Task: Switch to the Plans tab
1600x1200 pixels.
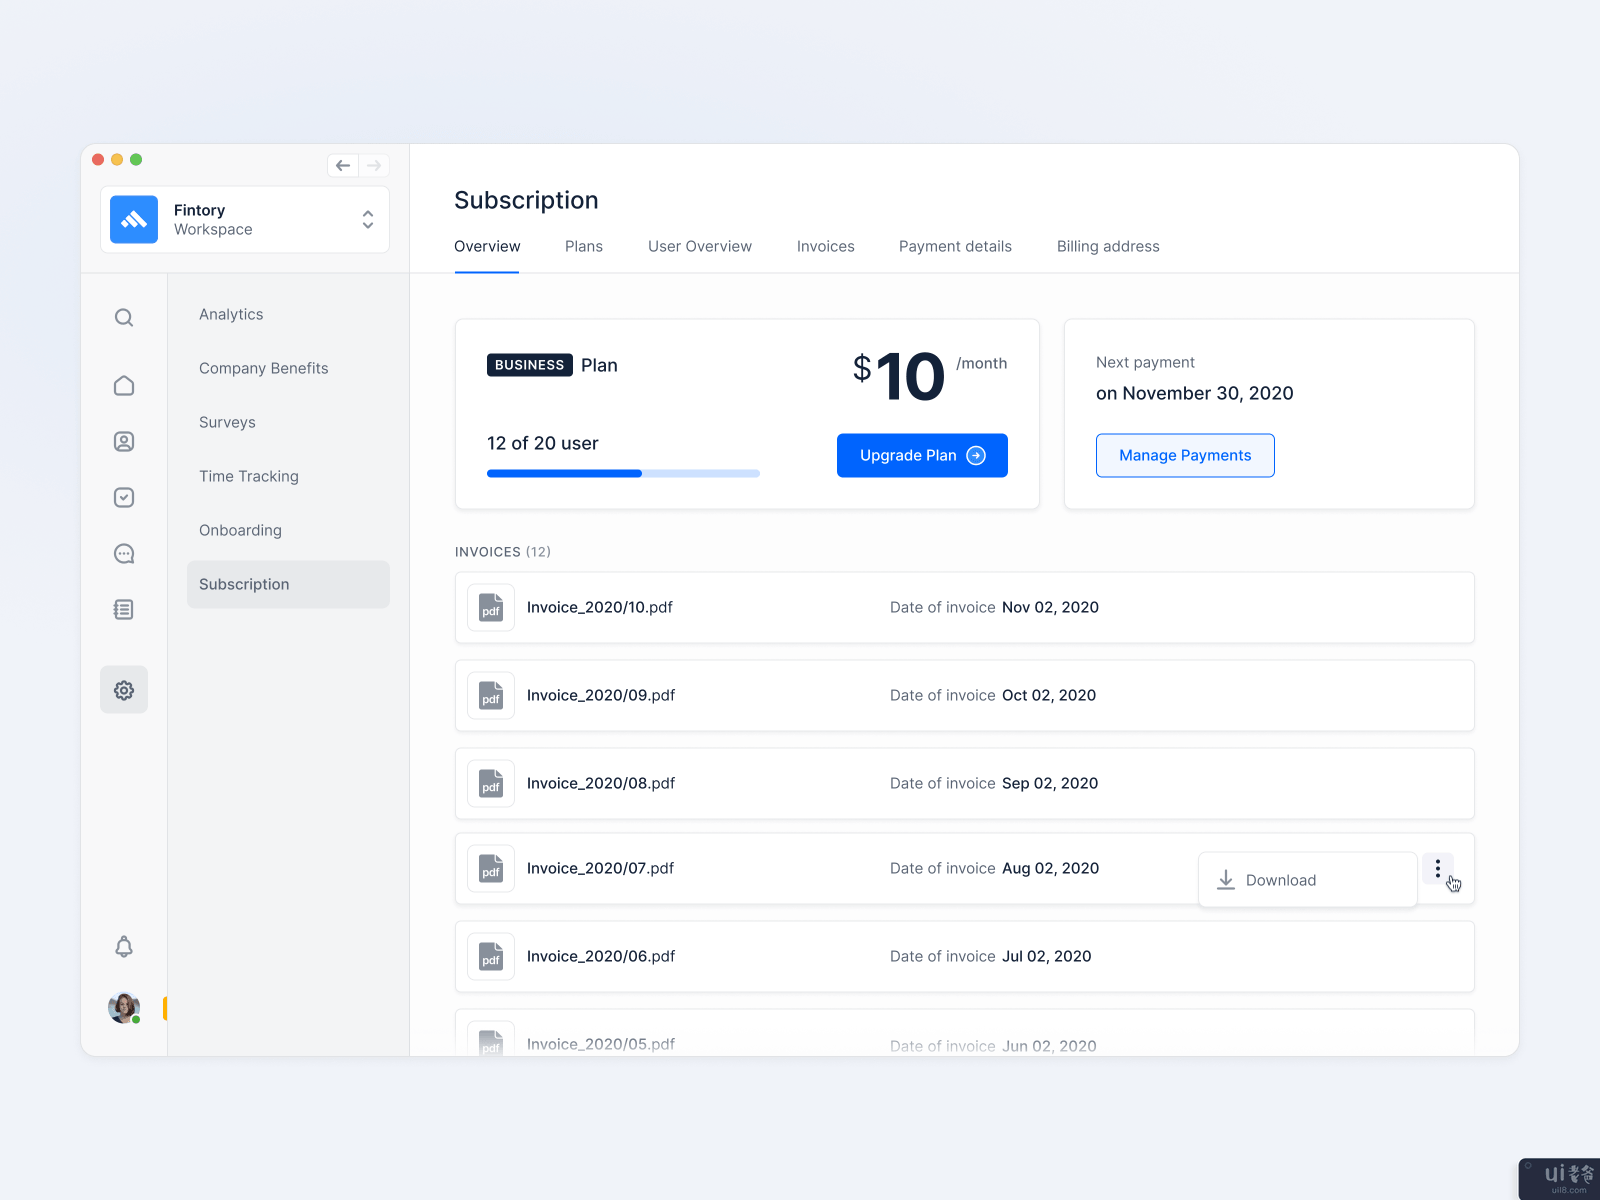Action: click(x=584, y=247)
